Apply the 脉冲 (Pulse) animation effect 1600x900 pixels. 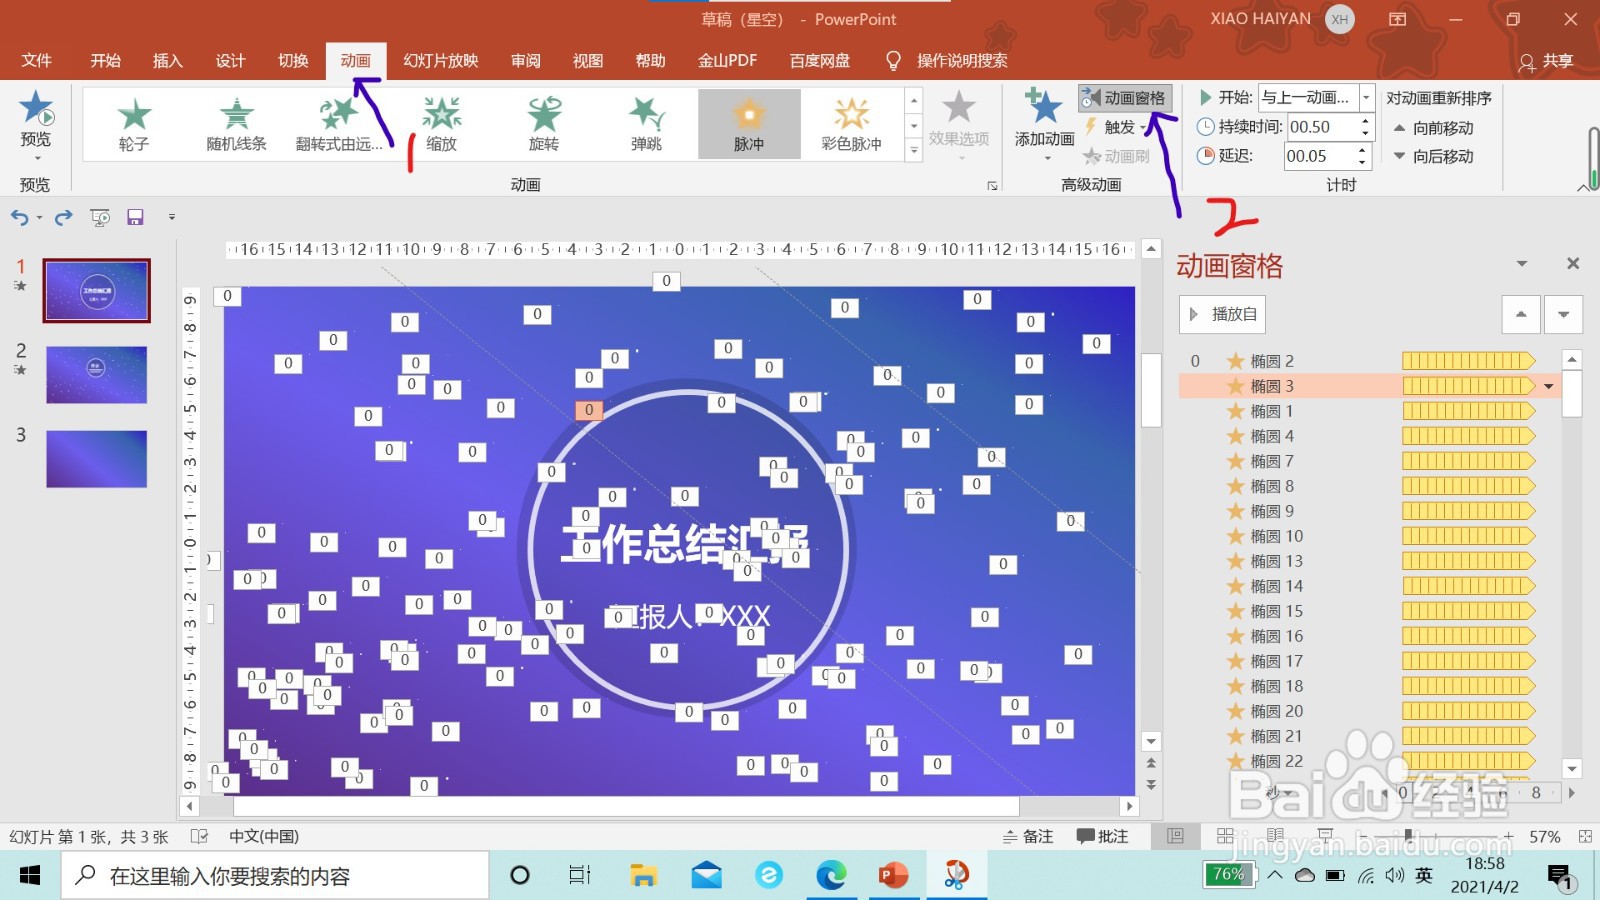[749, 122]
